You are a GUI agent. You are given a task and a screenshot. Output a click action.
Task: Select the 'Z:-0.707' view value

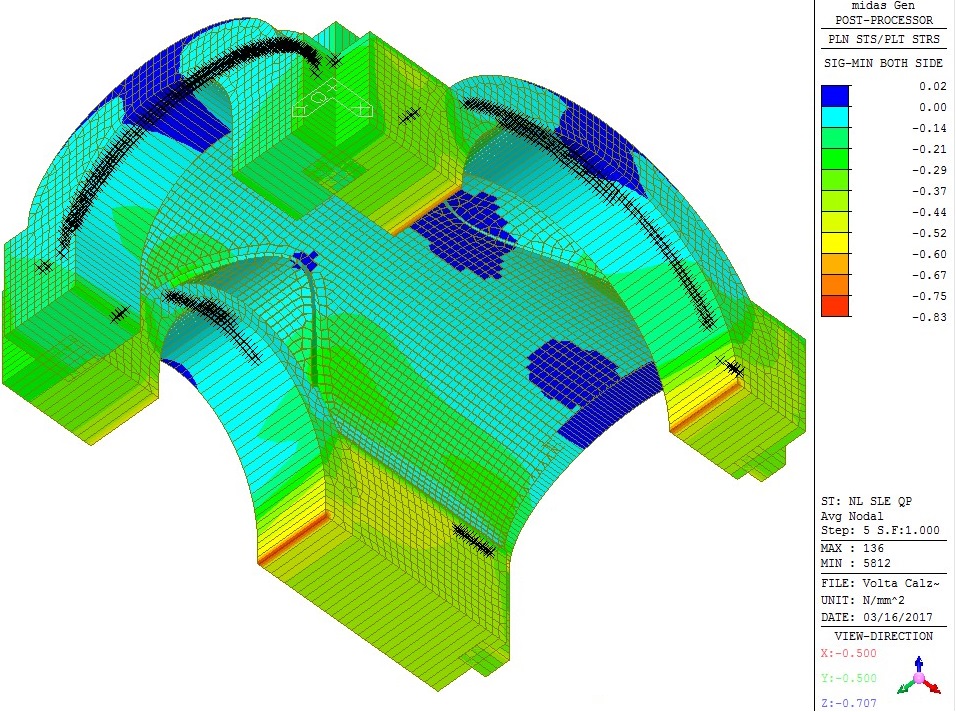click(x=848, y=703)
